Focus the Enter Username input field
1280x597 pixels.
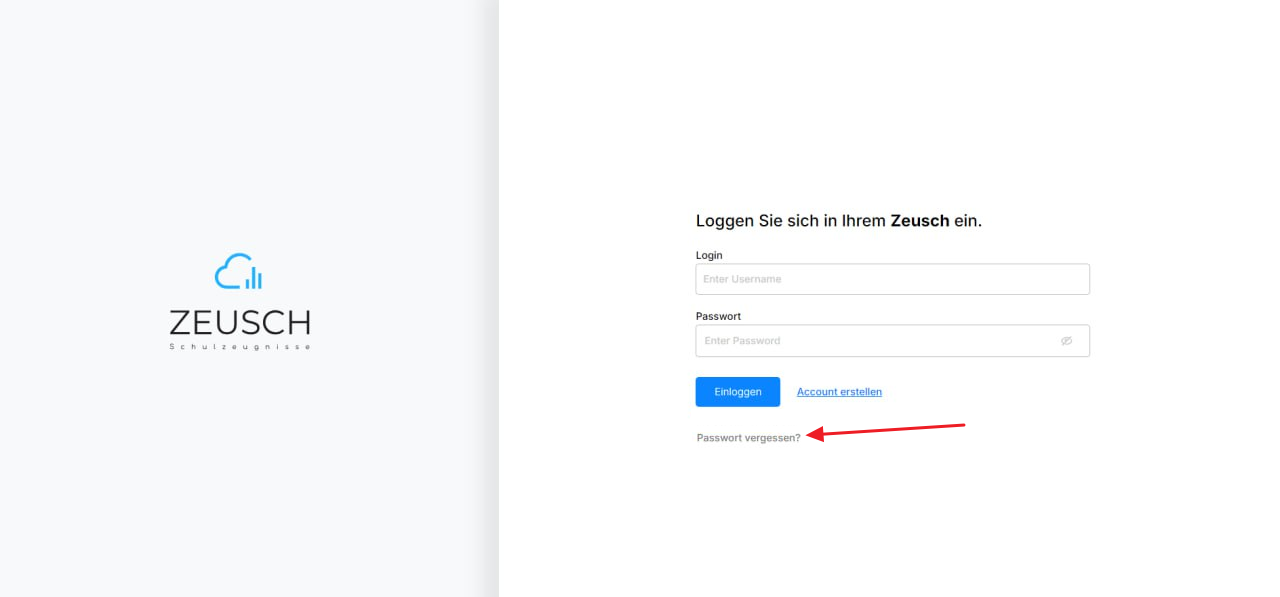coord(892,279)
